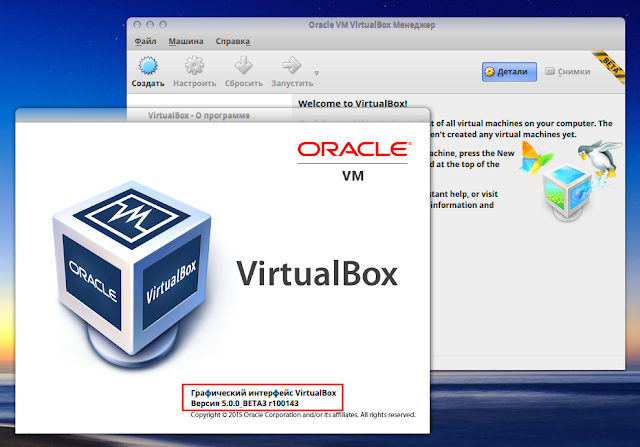
Task: Click the text 'Графический интерфейс VirtualBox'
Action: [264, 393]
